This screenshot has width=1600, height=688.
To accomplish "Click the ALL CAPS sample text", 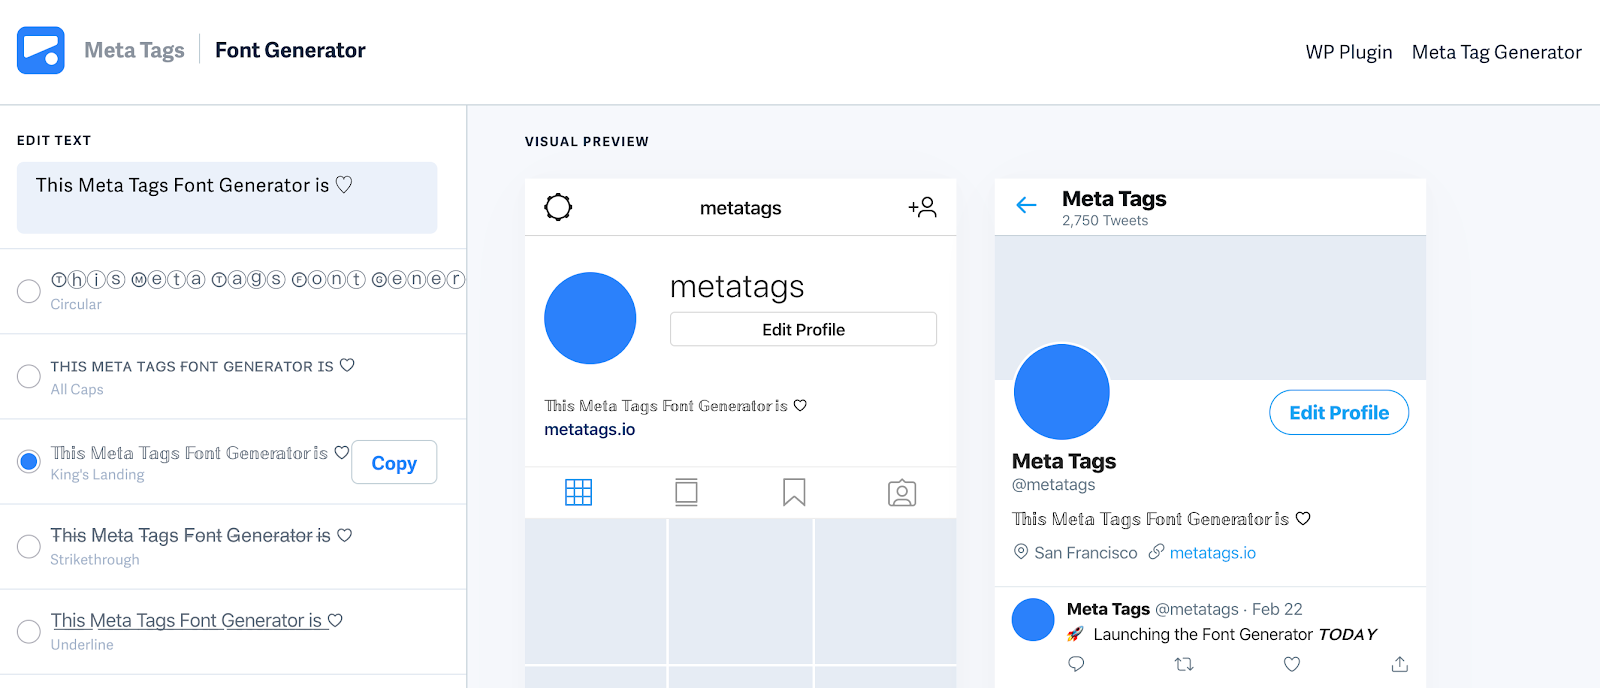I will click(203, 366).
